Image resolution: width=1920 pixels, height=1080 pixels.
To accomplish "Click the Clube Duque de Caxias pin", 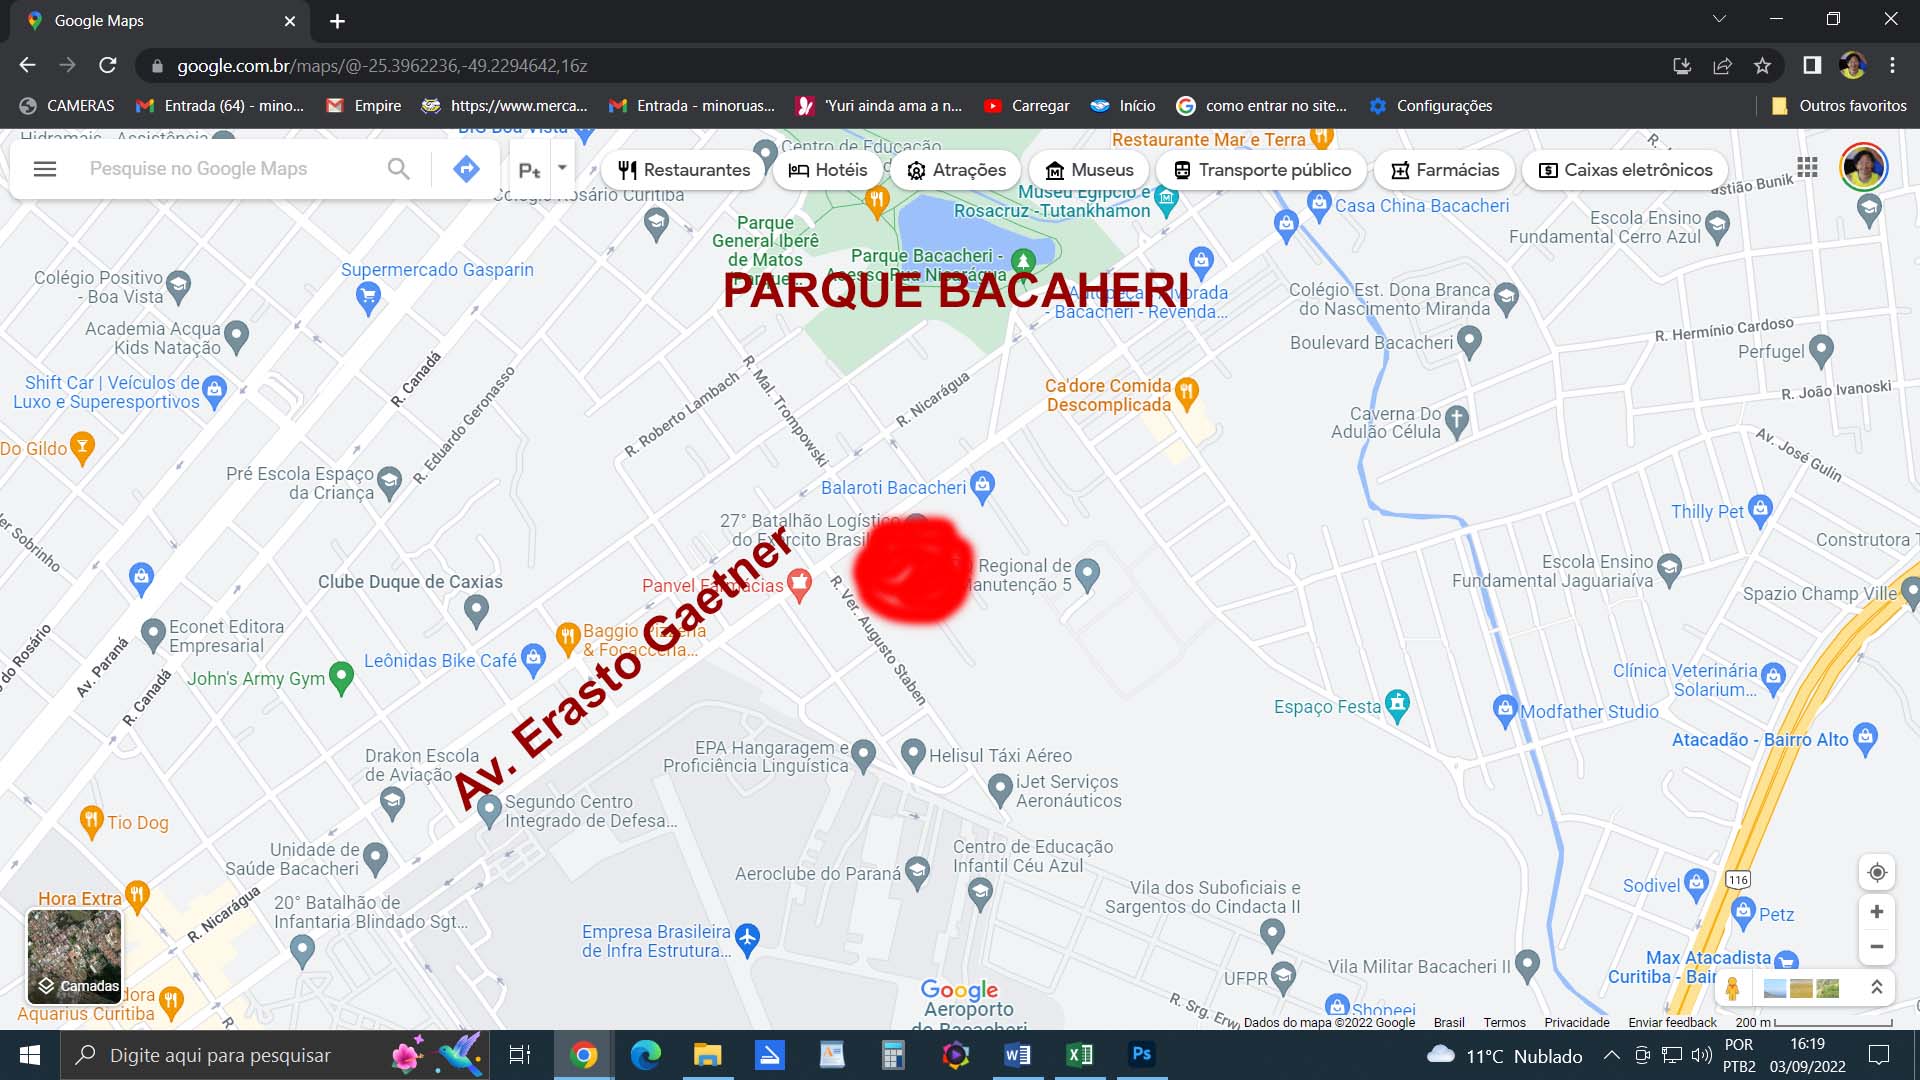I will (476, 609).
